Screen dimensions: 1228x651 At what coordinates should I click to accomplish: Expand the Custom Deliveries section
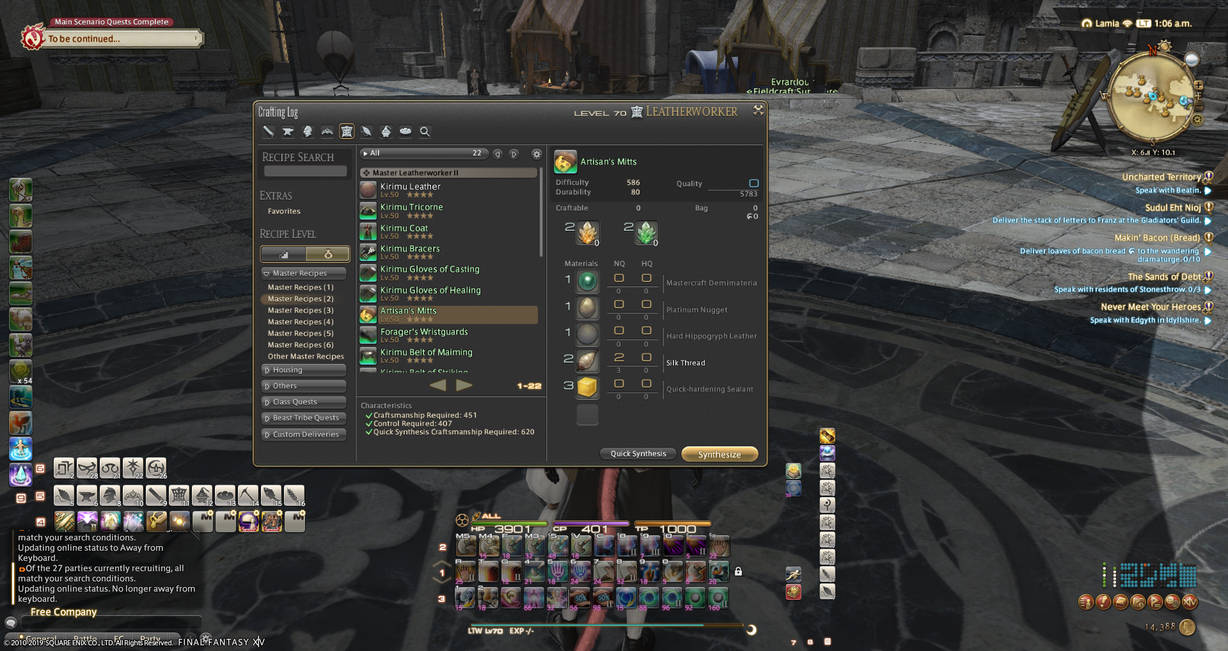coord(303,434)
